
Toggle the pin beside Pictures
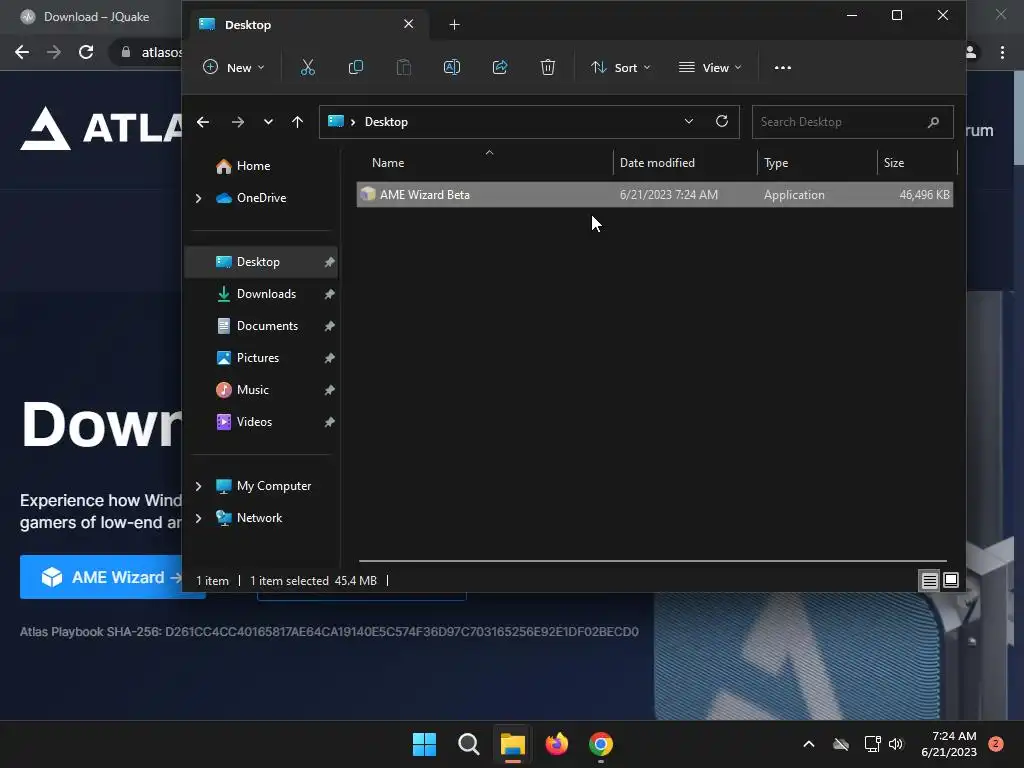330,358
